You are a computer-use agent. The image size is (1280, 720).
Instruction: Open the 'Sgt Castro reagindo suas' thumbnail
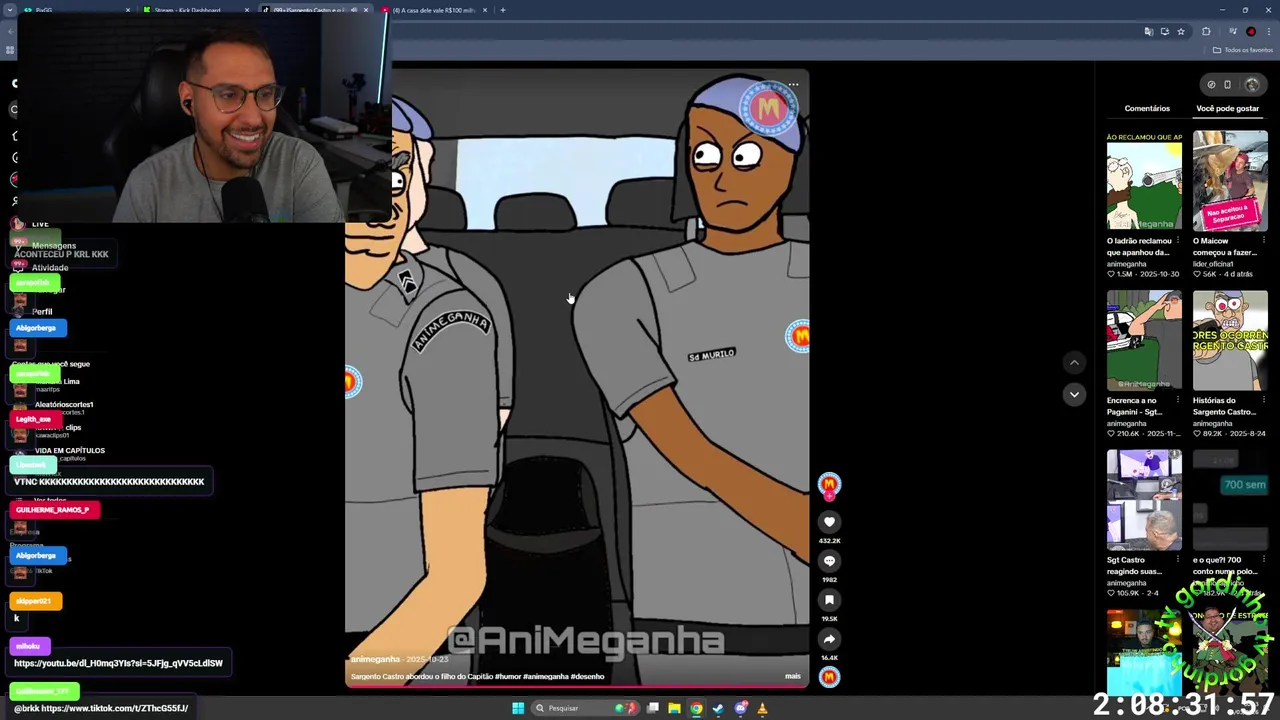point(1144,500)
